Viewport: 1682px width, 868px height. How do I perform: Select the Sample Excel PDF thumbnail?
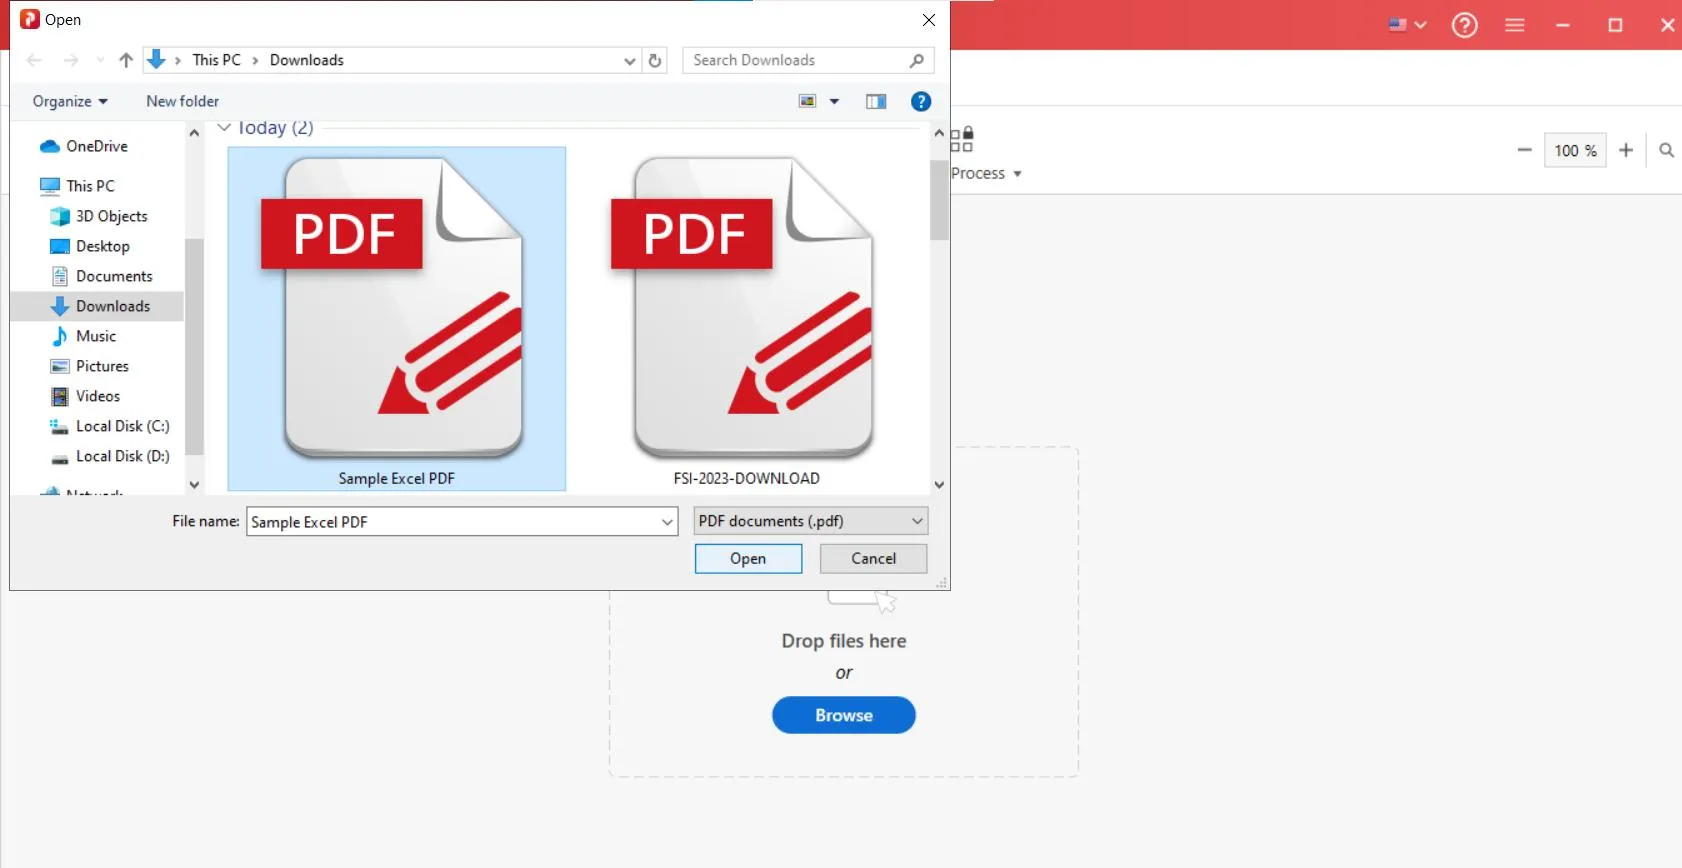tap(397, 319)
